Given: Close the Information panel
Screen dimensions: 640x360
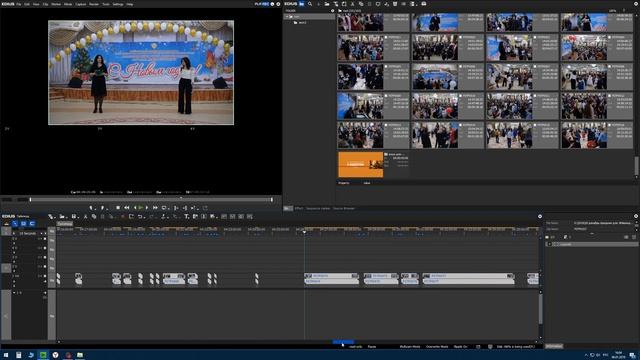Looking at the screenshot, I should 636,216.
